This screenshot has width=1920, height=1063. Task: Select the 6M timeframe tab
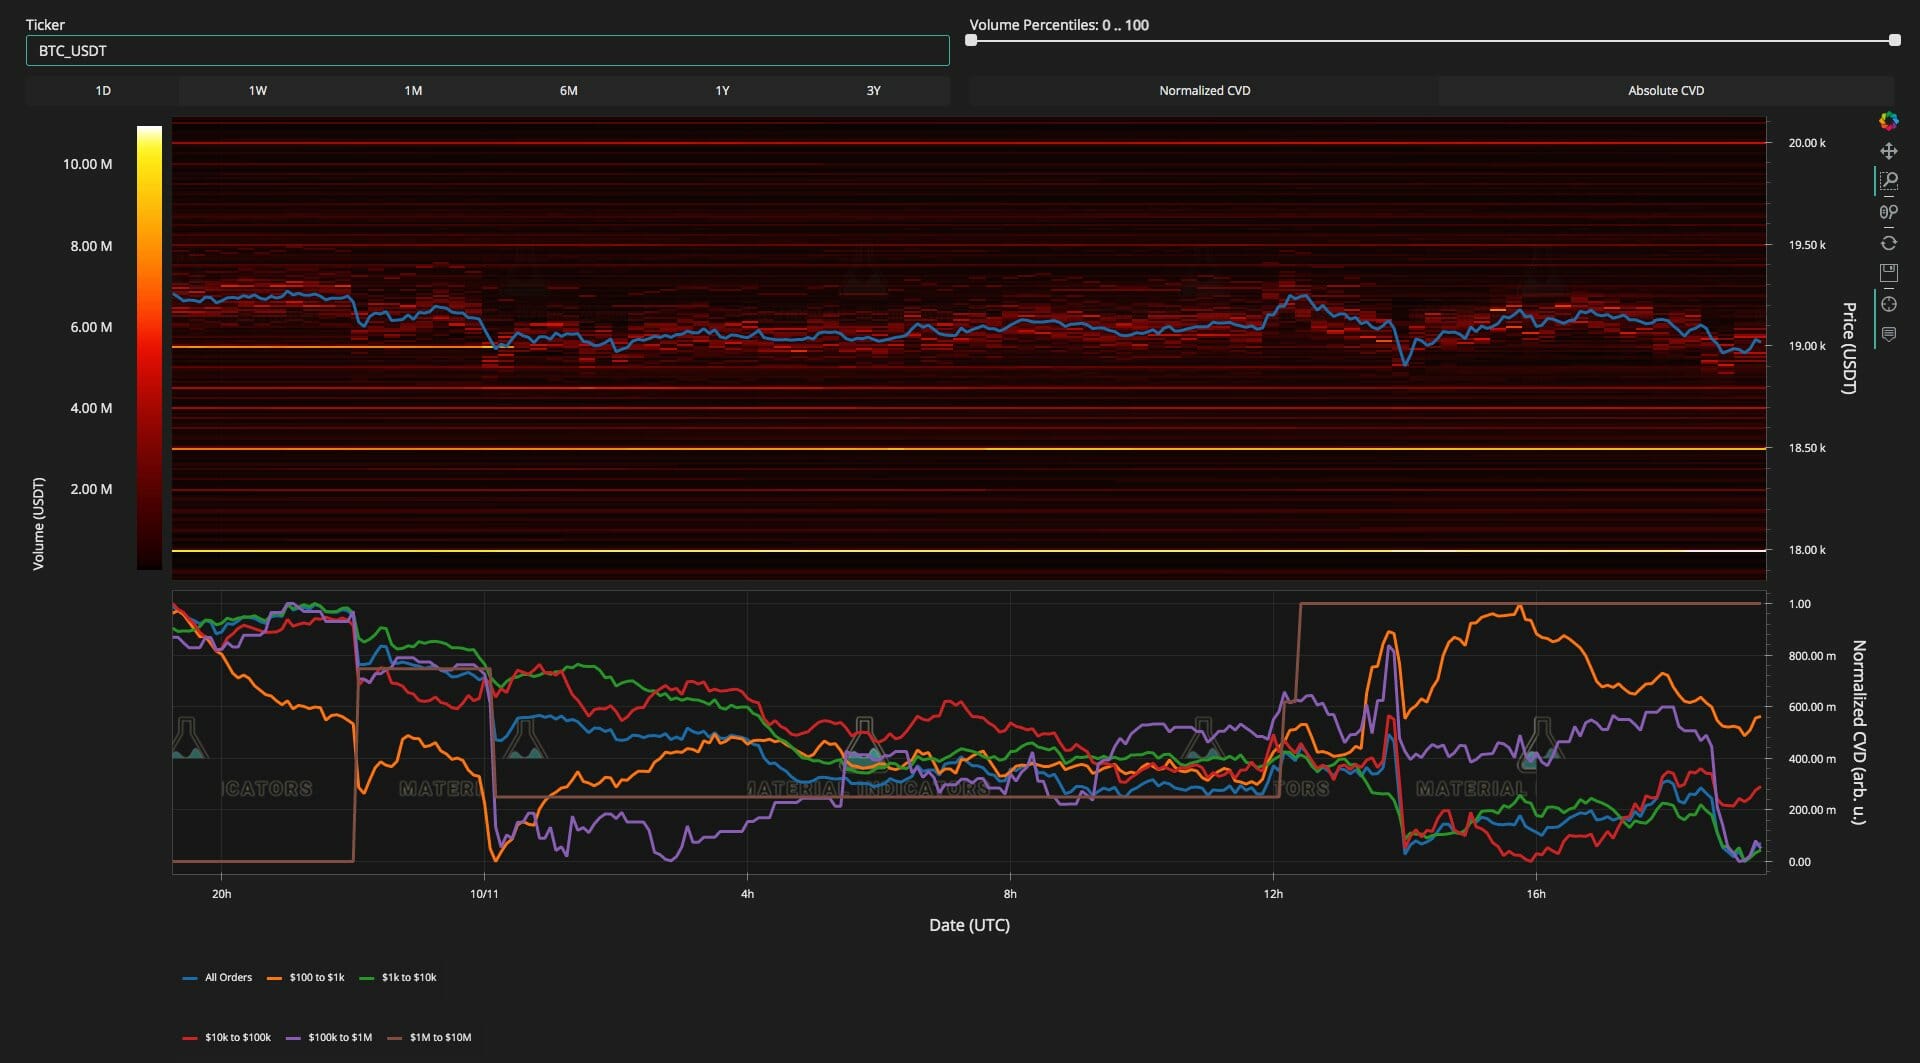[x=568, y=91]
